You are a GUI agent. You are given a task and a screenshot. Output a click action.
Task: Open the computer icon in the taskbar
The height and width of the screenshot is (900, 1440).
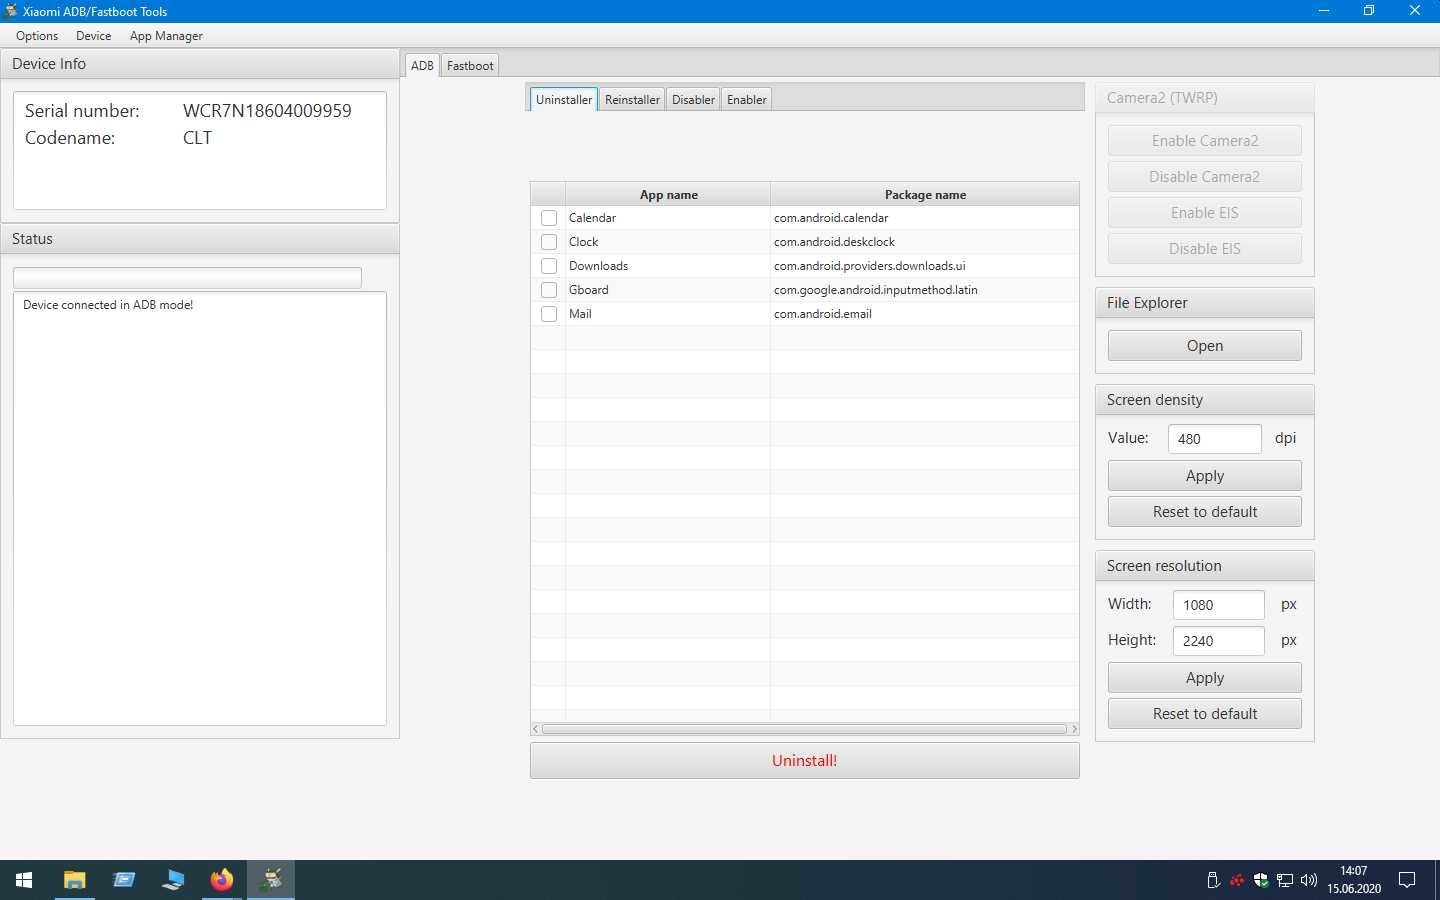[173, 880]
